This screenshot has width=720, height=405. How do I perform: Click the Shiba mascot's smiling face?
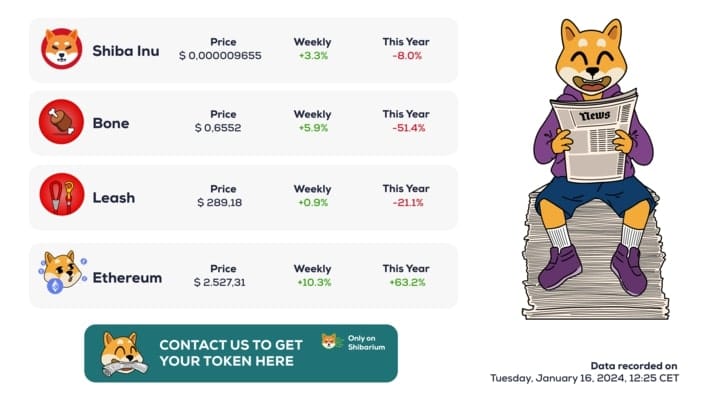click(596, 63)
